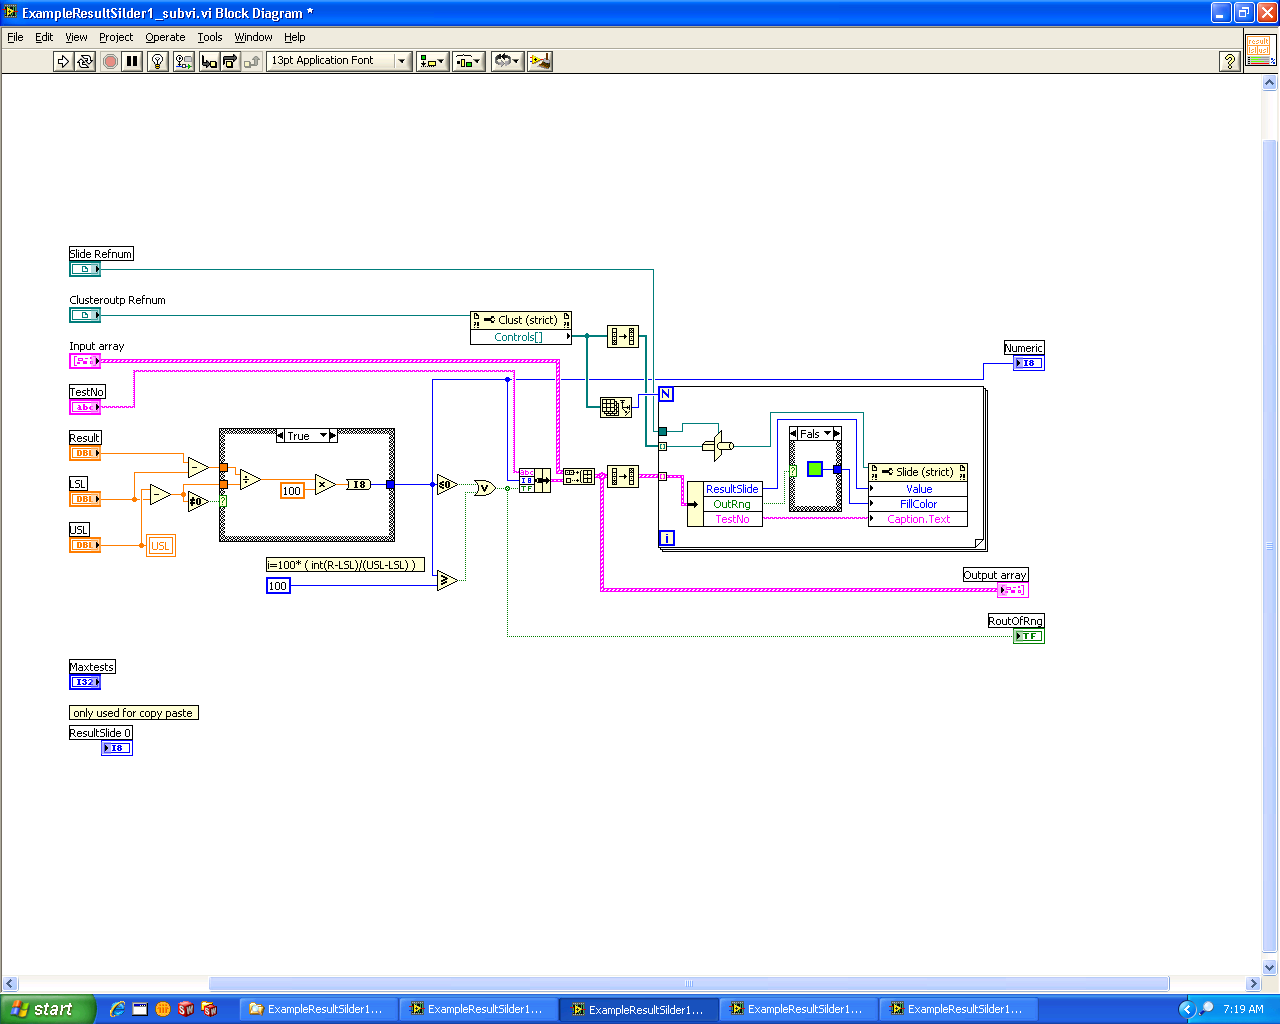Open the Align Objects dropdown
Screen dimensions: 1280x1024
click(432, 61)
